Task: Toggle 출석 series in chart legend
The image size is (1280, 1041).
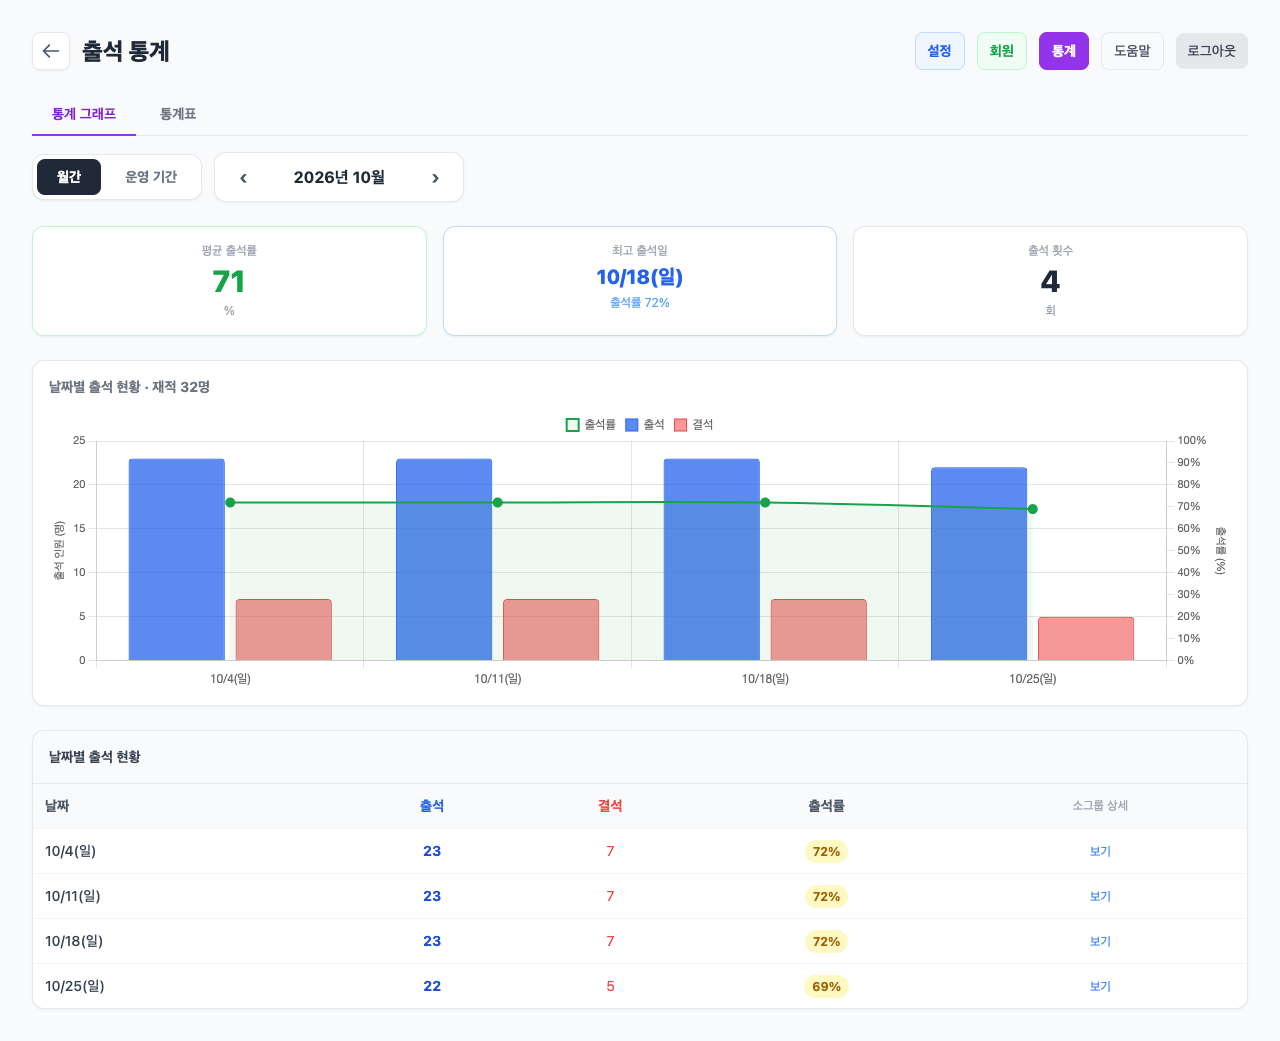Action: (645, 425)
